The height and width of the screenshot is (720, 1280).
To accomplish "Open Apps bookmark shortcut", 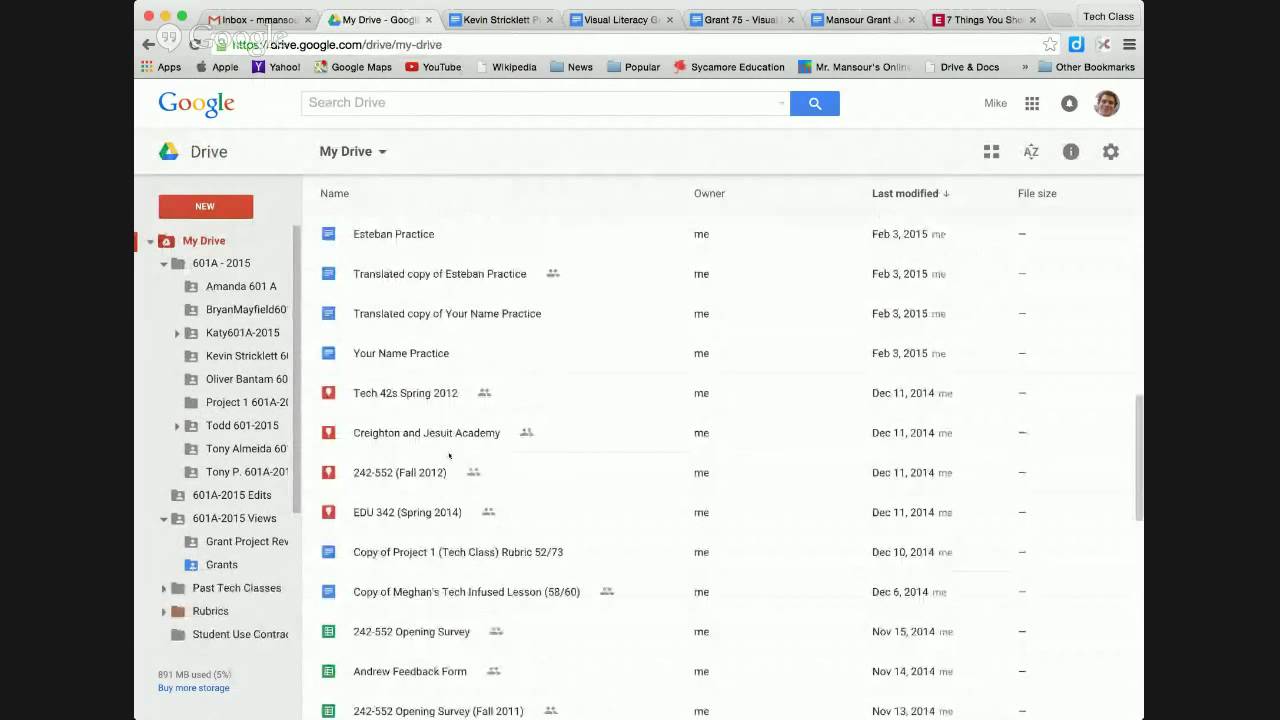I will (161, 67).
